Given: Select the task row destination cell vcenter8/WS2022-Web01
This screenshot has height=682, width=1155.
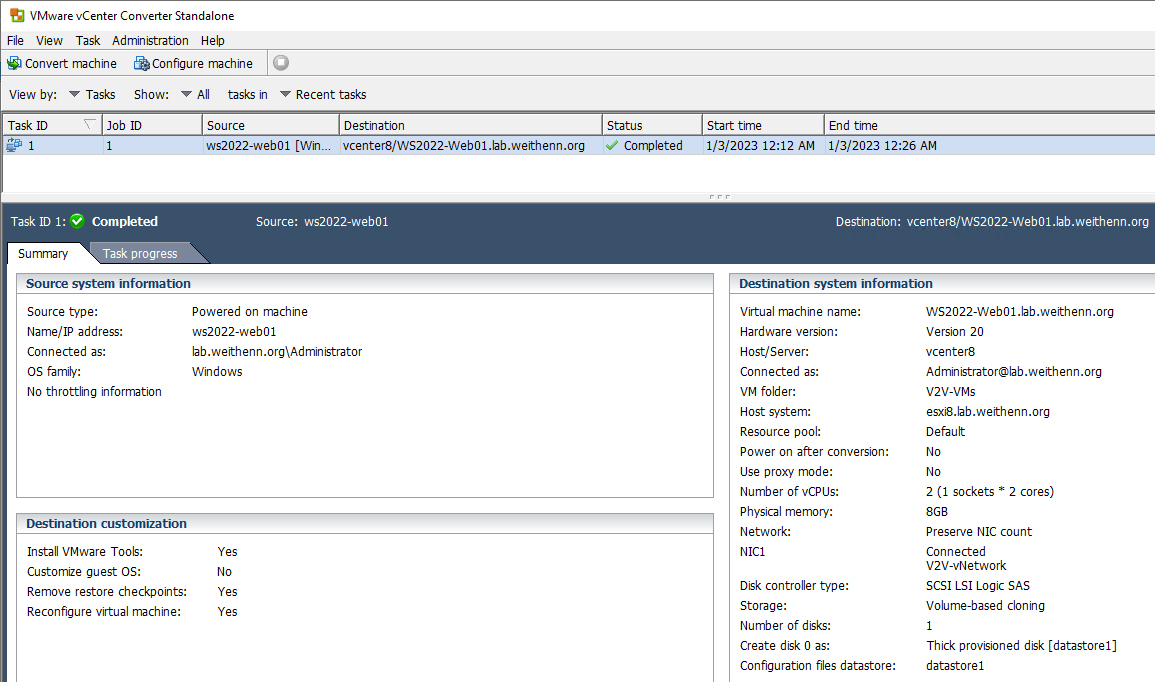Looking at the screenshot, I should pyautogui.click(x=464, y=145).
